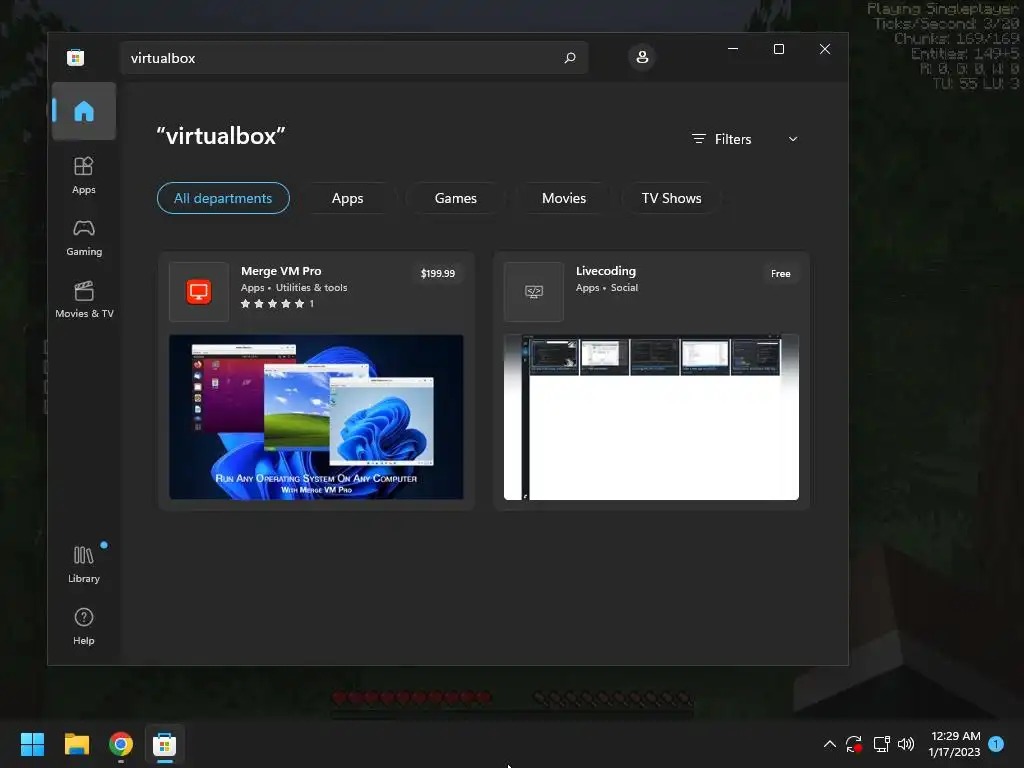
Task: Go to the Gaming section
Action: 84,238
